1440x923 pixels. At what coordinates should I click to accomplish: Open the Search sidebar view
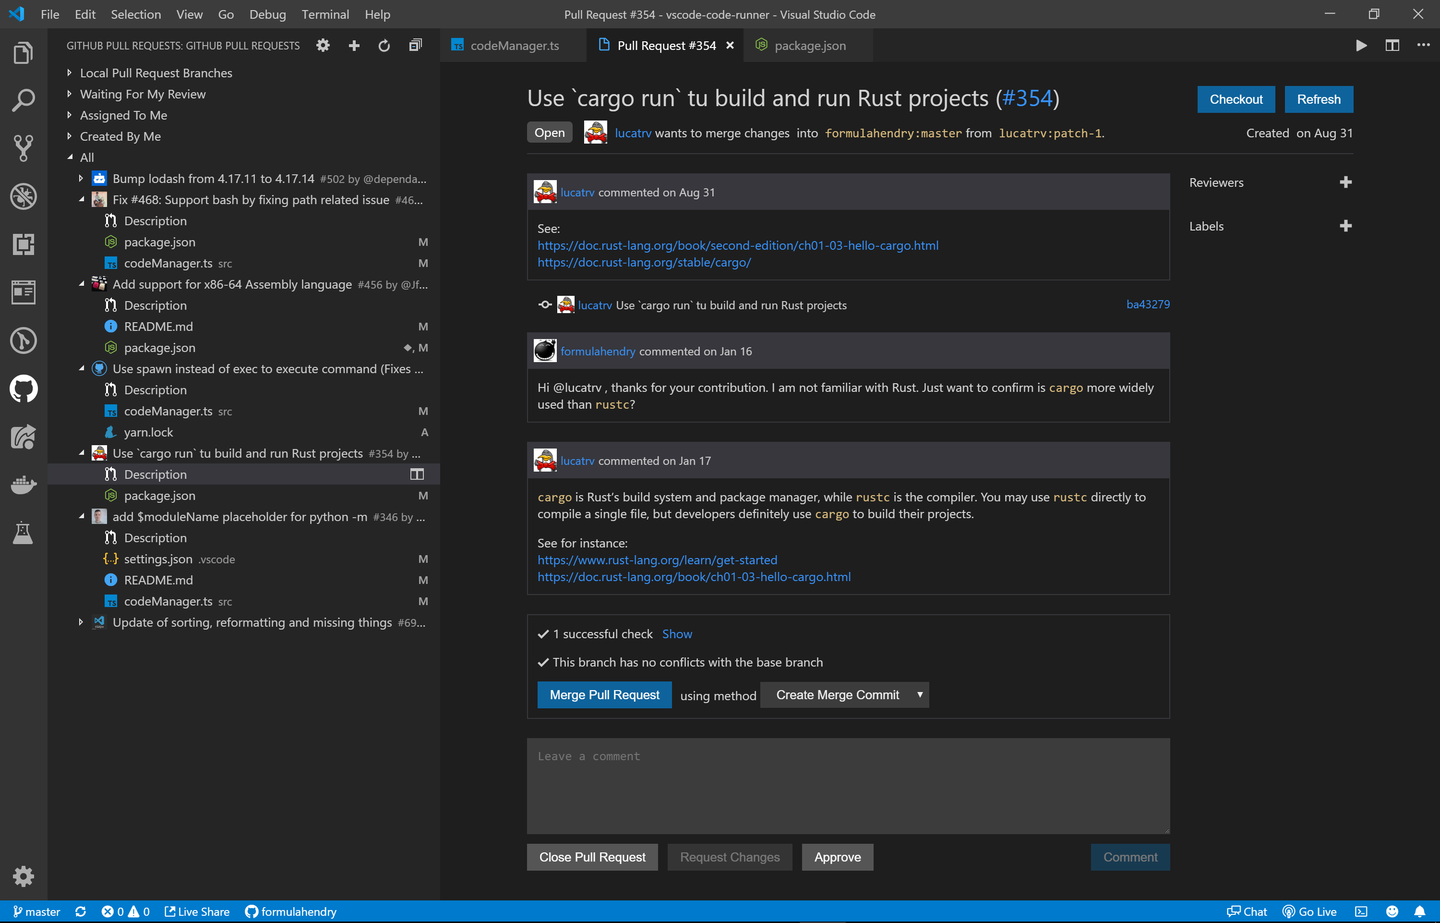(x=23, y=100)
